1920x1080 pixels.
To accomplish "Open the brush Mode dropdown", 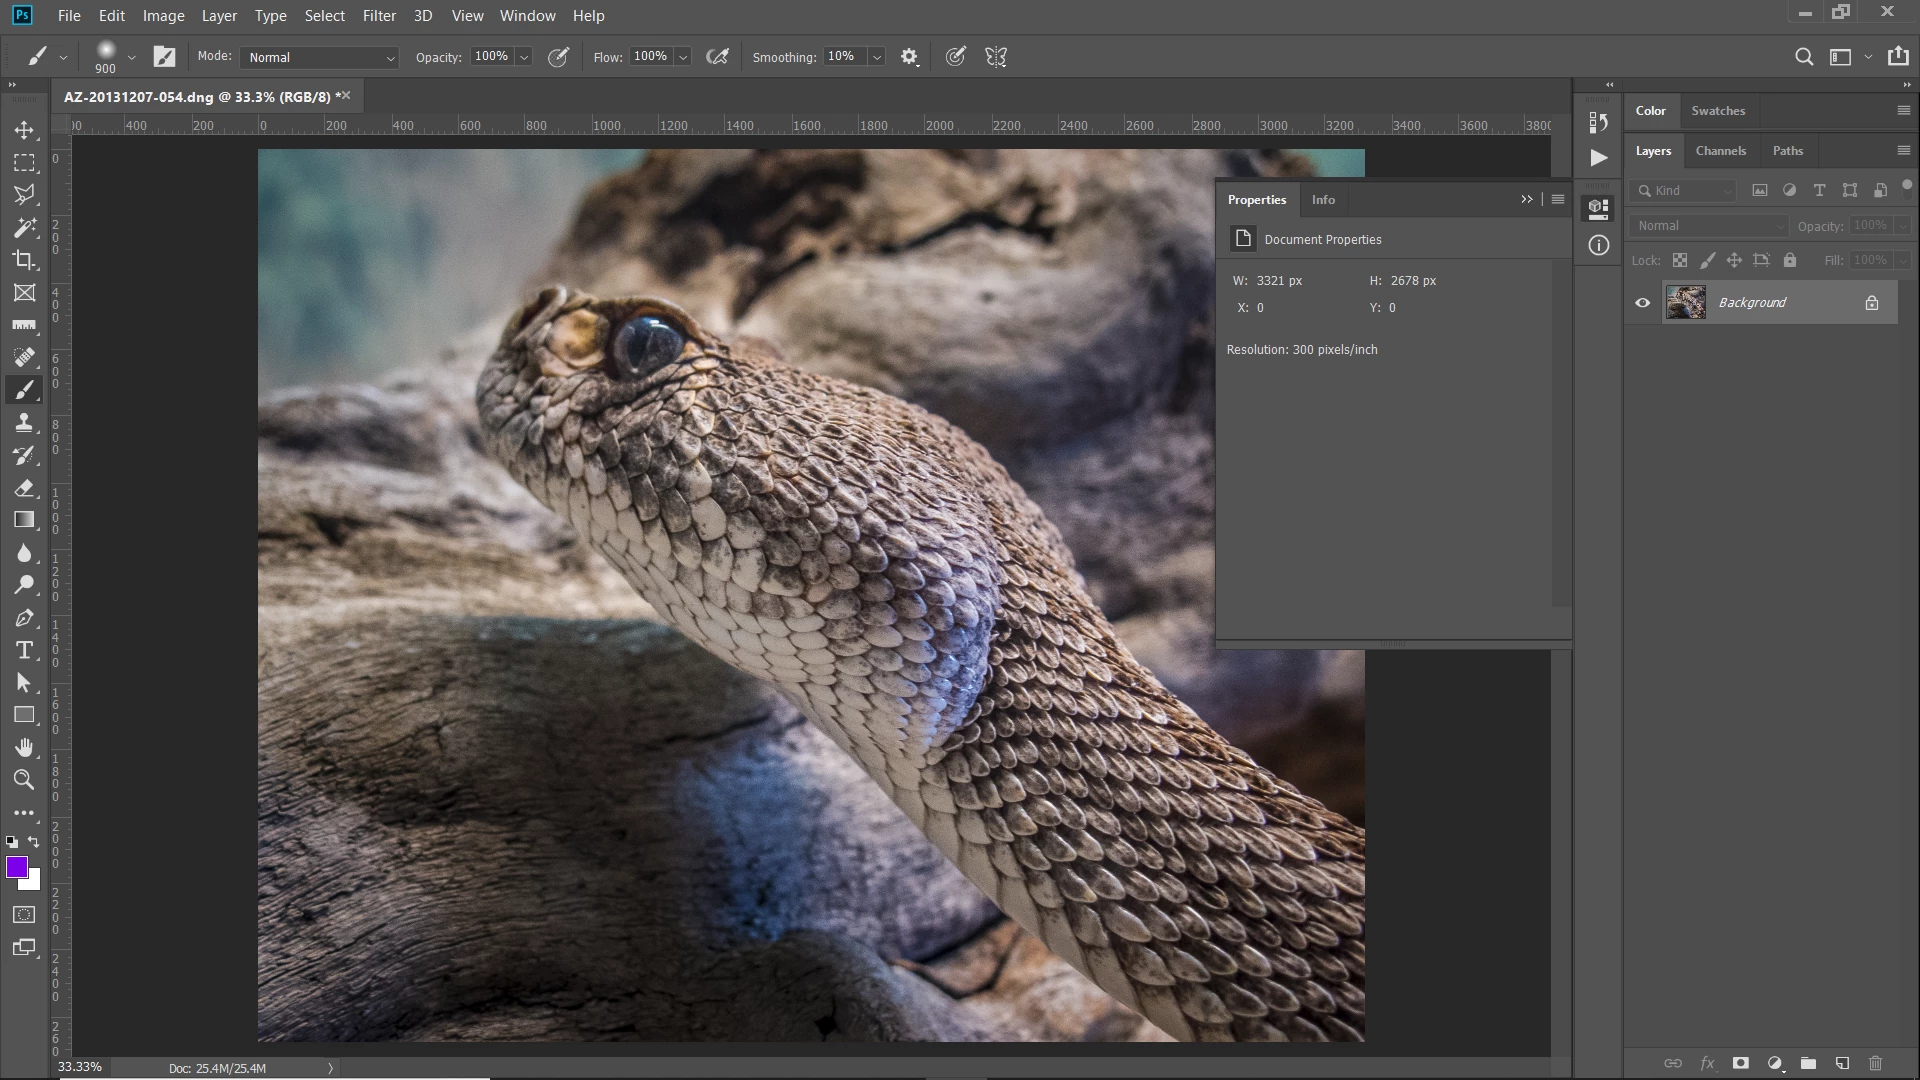I will coord(319,57).
